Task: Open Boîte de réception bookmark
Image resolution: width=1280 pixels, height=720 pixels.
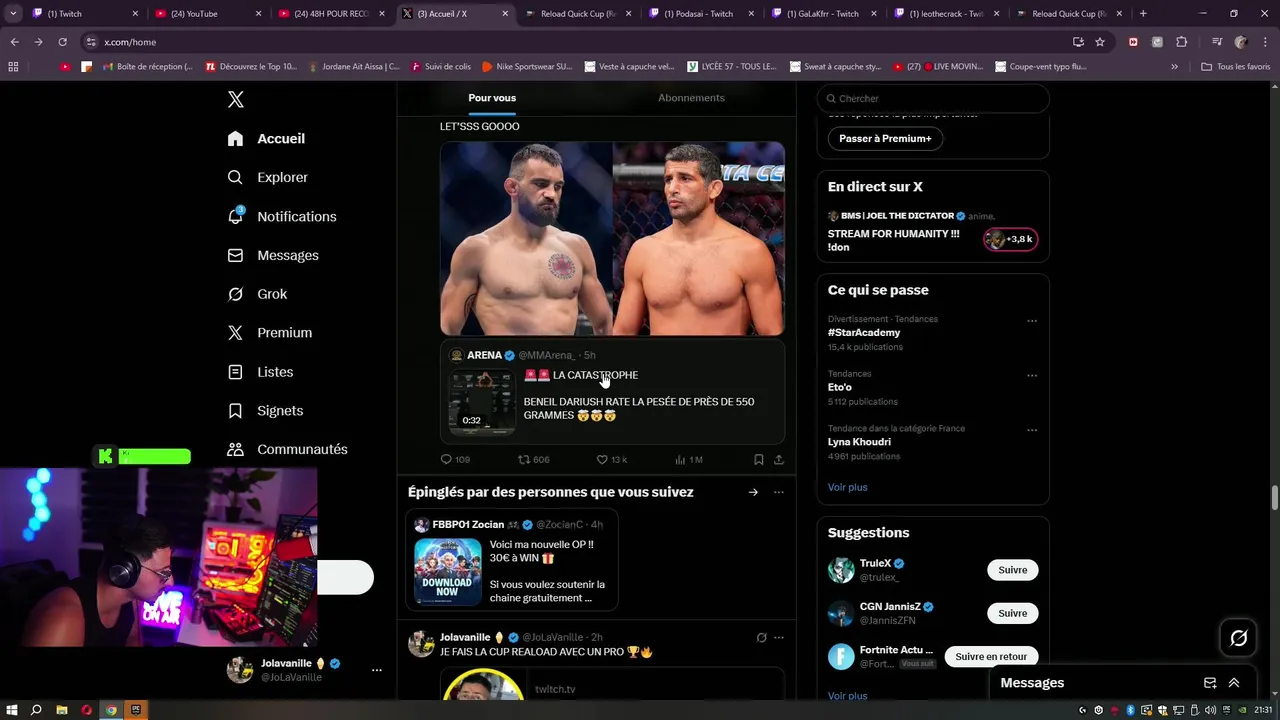Action: pyautogui.click(x=146, y=66)
